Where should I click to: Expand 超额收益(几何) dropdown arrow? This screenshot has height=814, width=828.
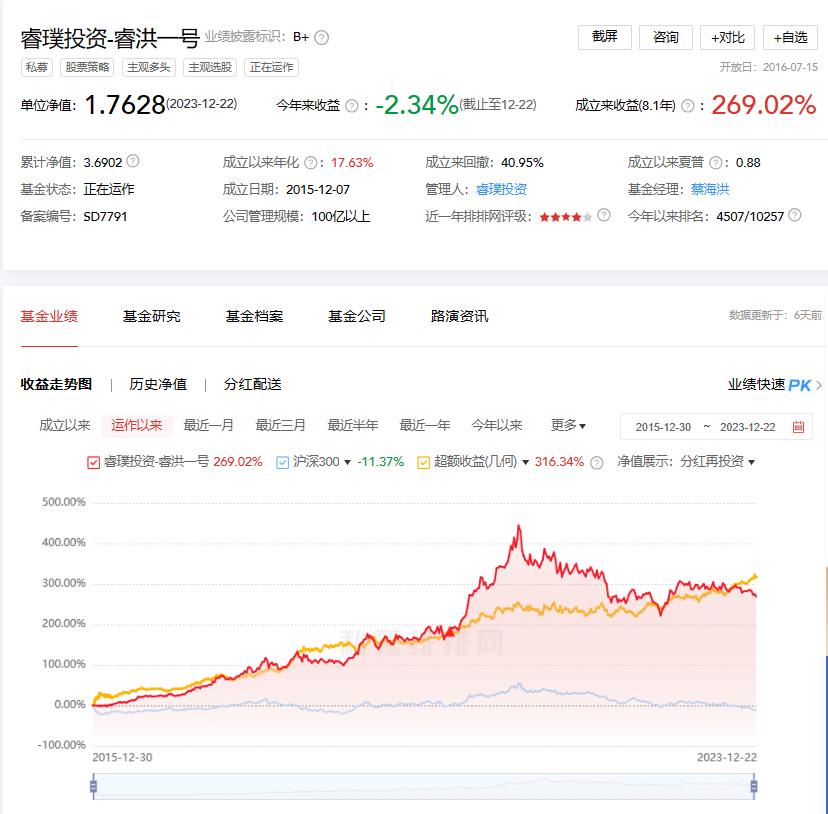coord(525,463)
